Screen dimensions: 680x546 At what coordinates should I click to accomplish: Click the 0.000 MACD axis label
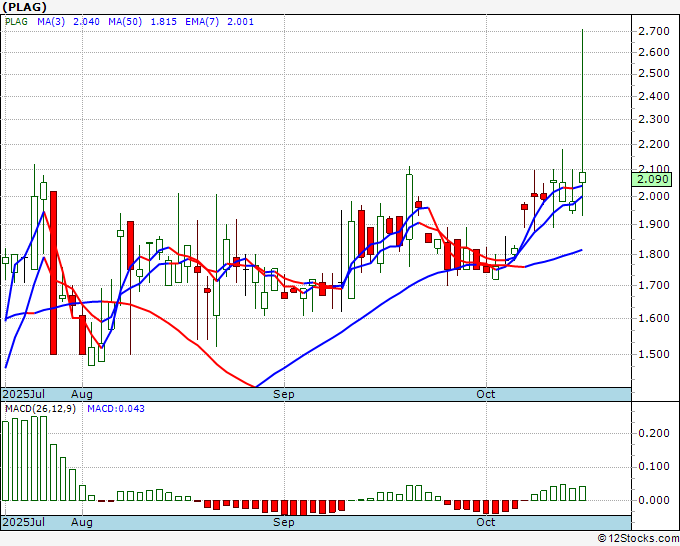click(x=654, y=500)
